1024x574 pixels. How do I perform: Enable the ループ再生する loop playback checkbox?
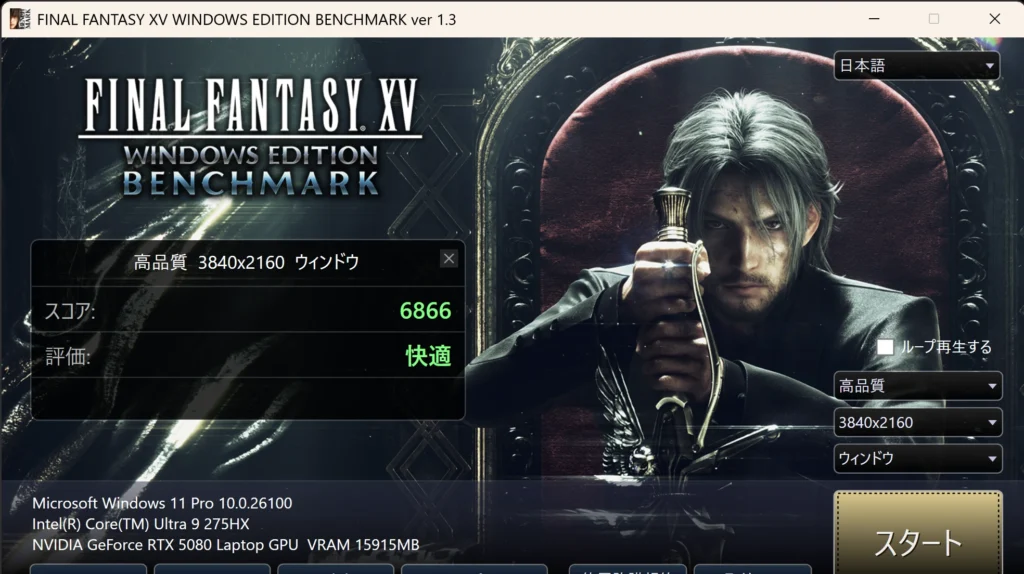click(885, 347)
